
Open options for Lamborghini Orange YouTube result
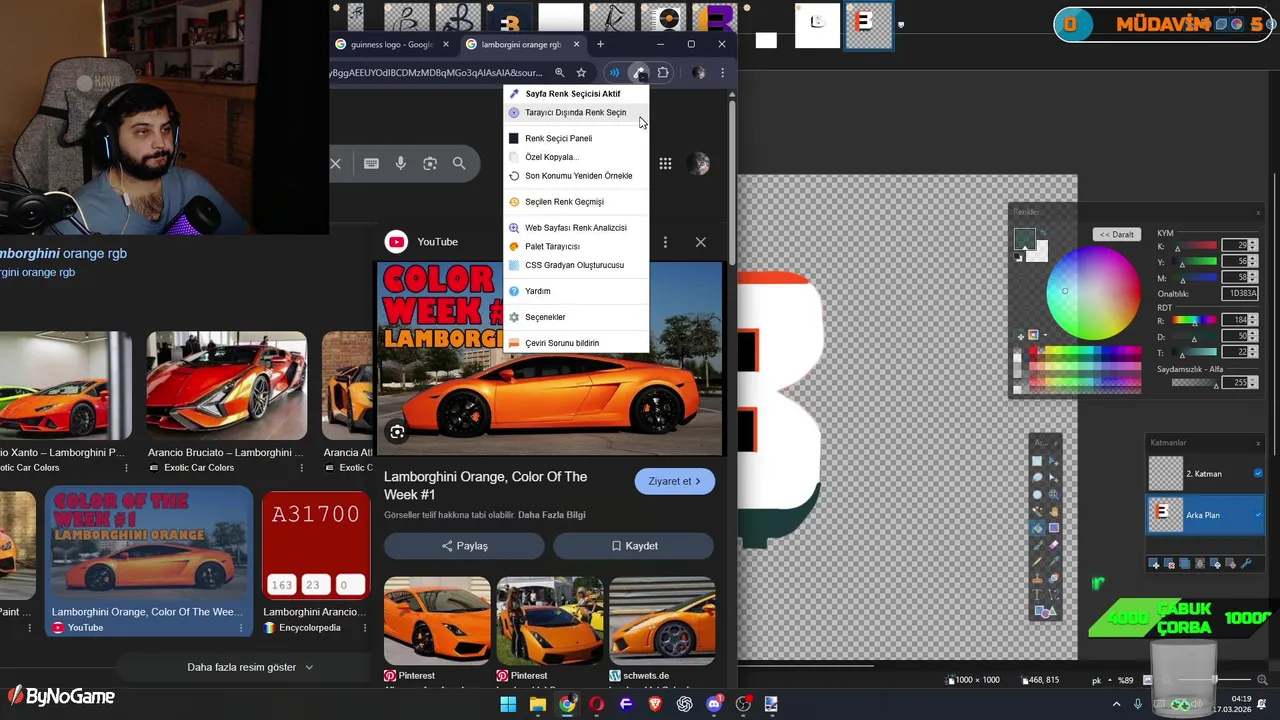pyautogui.click(x=241, y=628)
